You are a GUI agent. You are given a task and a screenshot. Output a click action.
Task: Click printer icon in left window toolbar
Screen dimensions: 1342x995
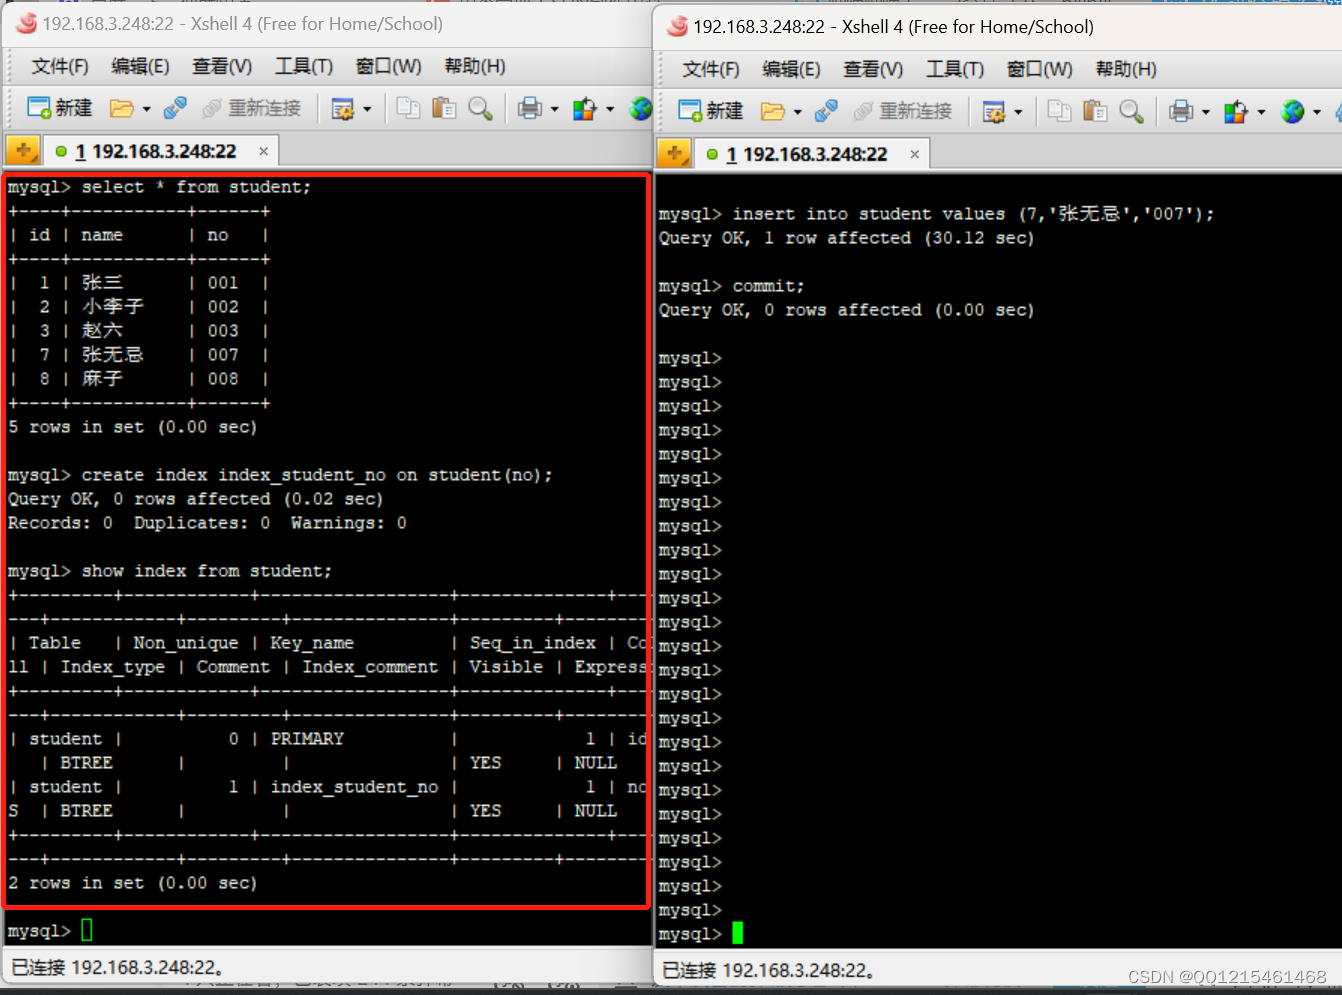530,108
